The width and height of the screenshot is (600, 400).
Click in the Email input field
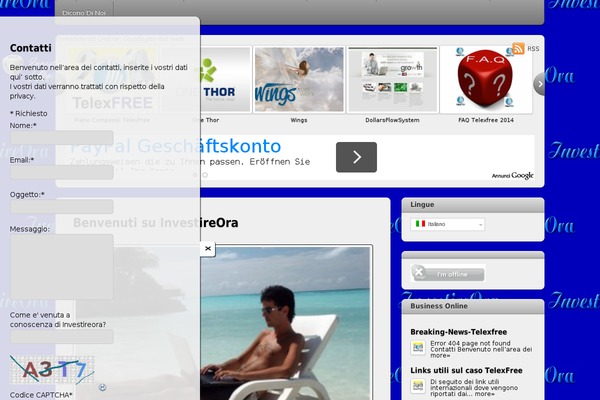[62, 172]
